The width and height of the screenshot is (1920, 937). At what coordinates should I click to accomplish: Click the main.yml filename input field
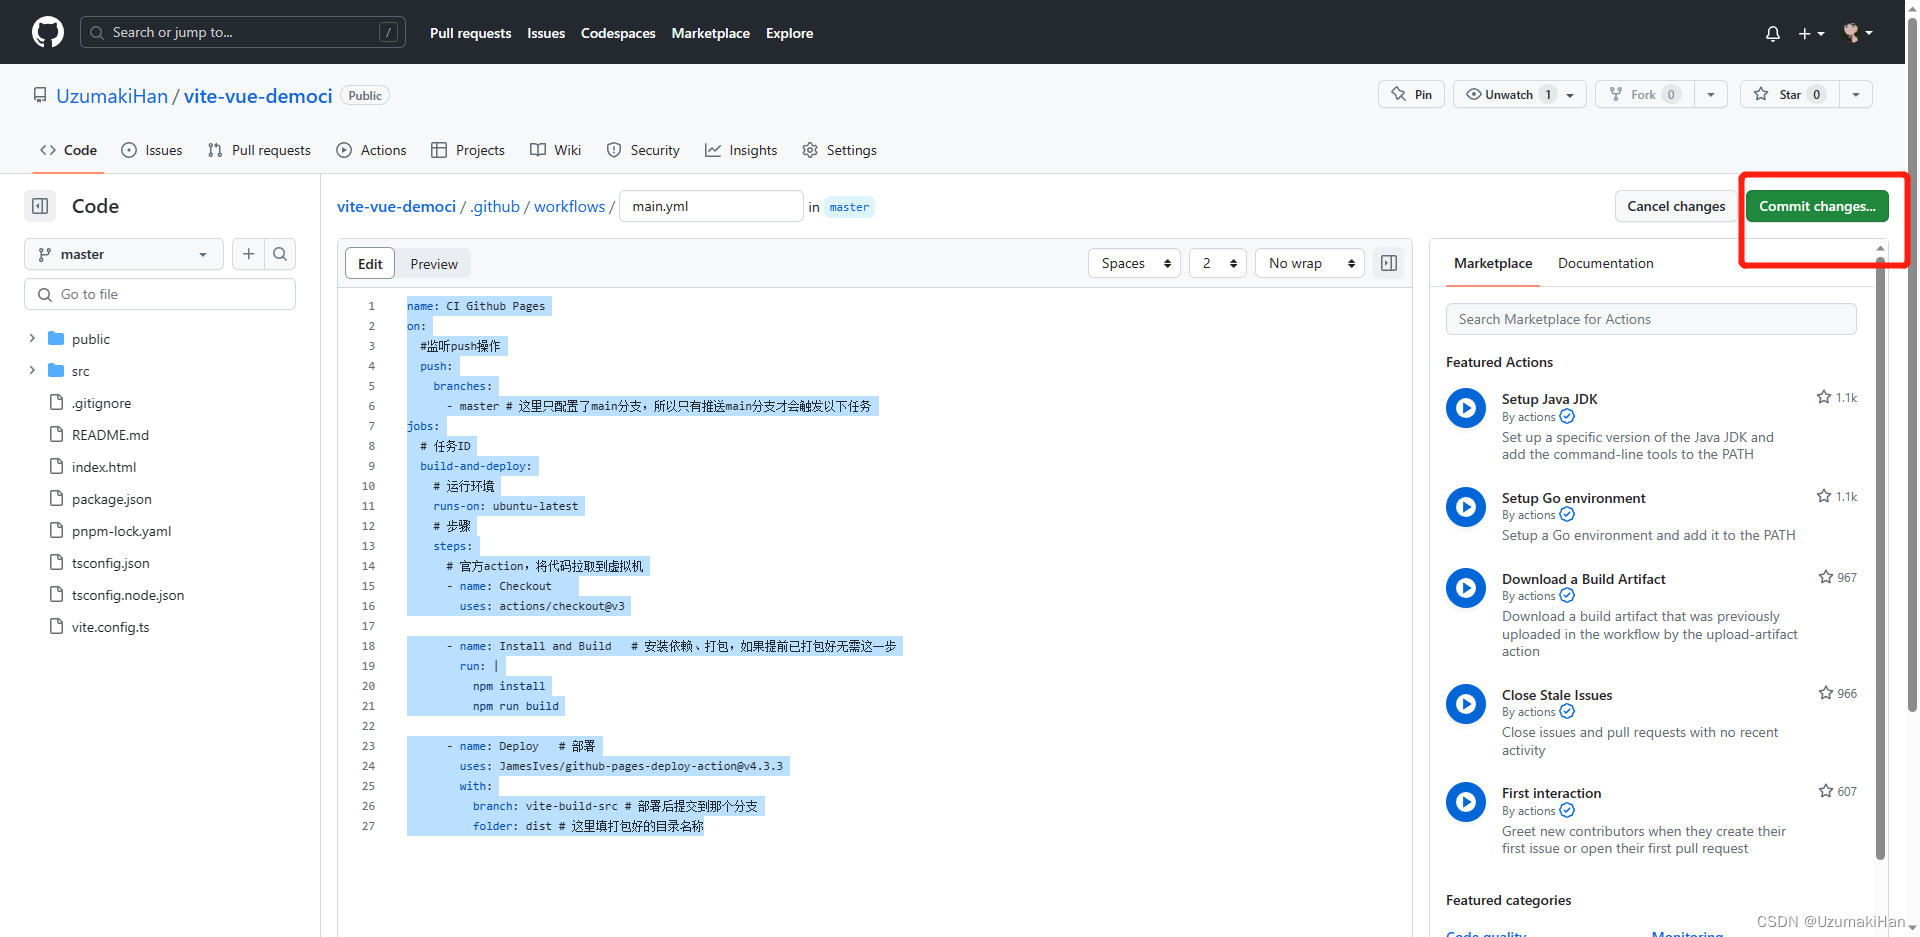click(x=711, y=206)
